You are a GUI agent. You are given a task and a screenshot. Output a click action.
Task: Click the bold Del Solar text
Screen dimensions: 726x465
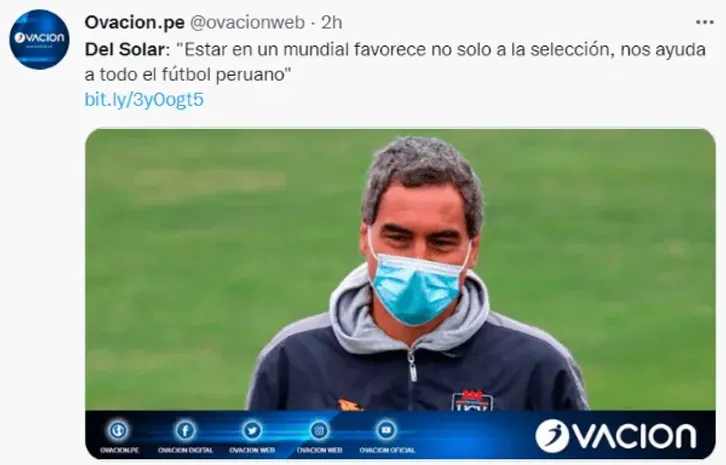point(125,50)
